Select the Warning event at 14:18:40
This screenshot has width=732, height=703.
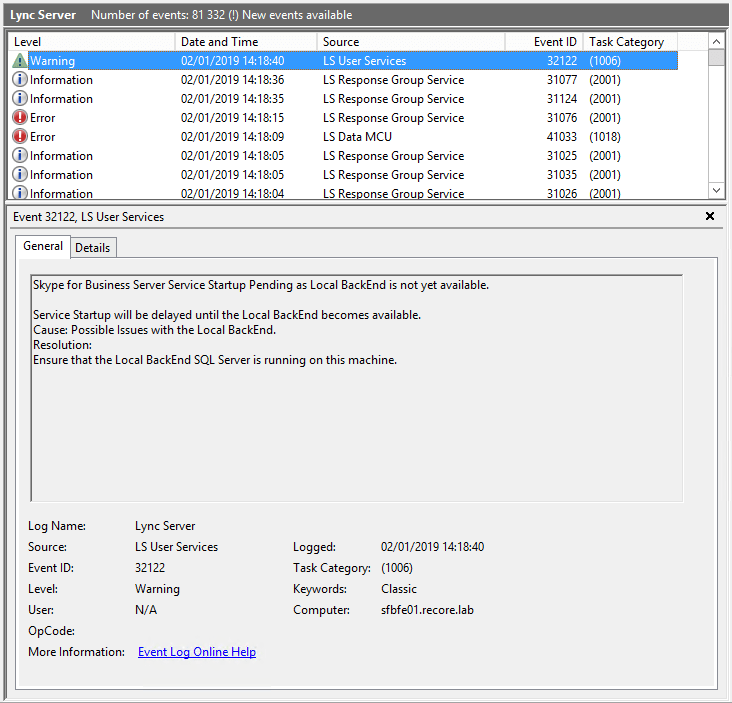click(x=343, y=61)
